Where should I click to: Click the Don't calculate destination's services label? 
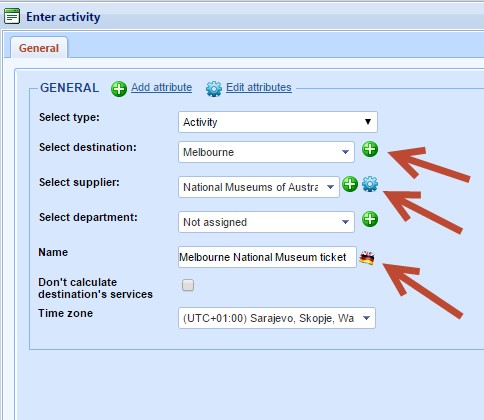(x=95, y=288)
